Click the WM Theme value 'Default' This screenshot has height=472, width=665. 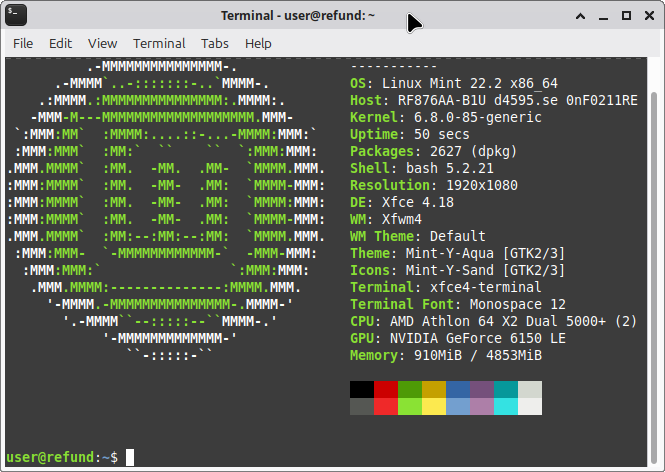pos(458,236)
